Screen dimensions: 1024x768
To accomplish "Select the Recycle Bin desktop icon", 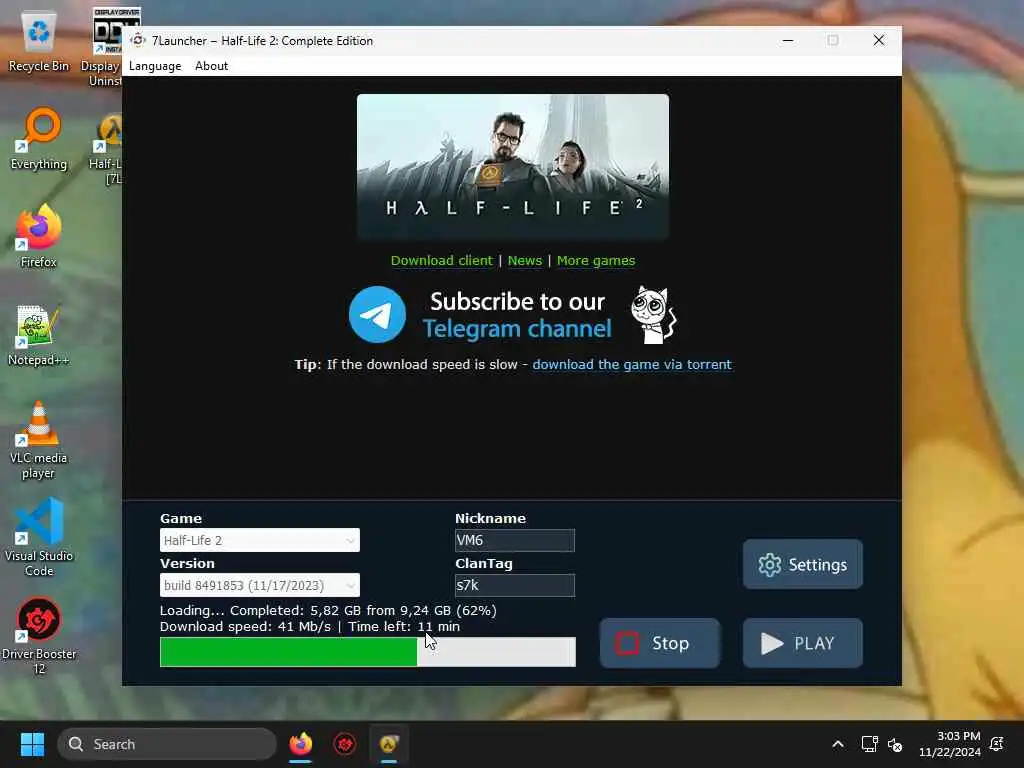I will 39,42.
